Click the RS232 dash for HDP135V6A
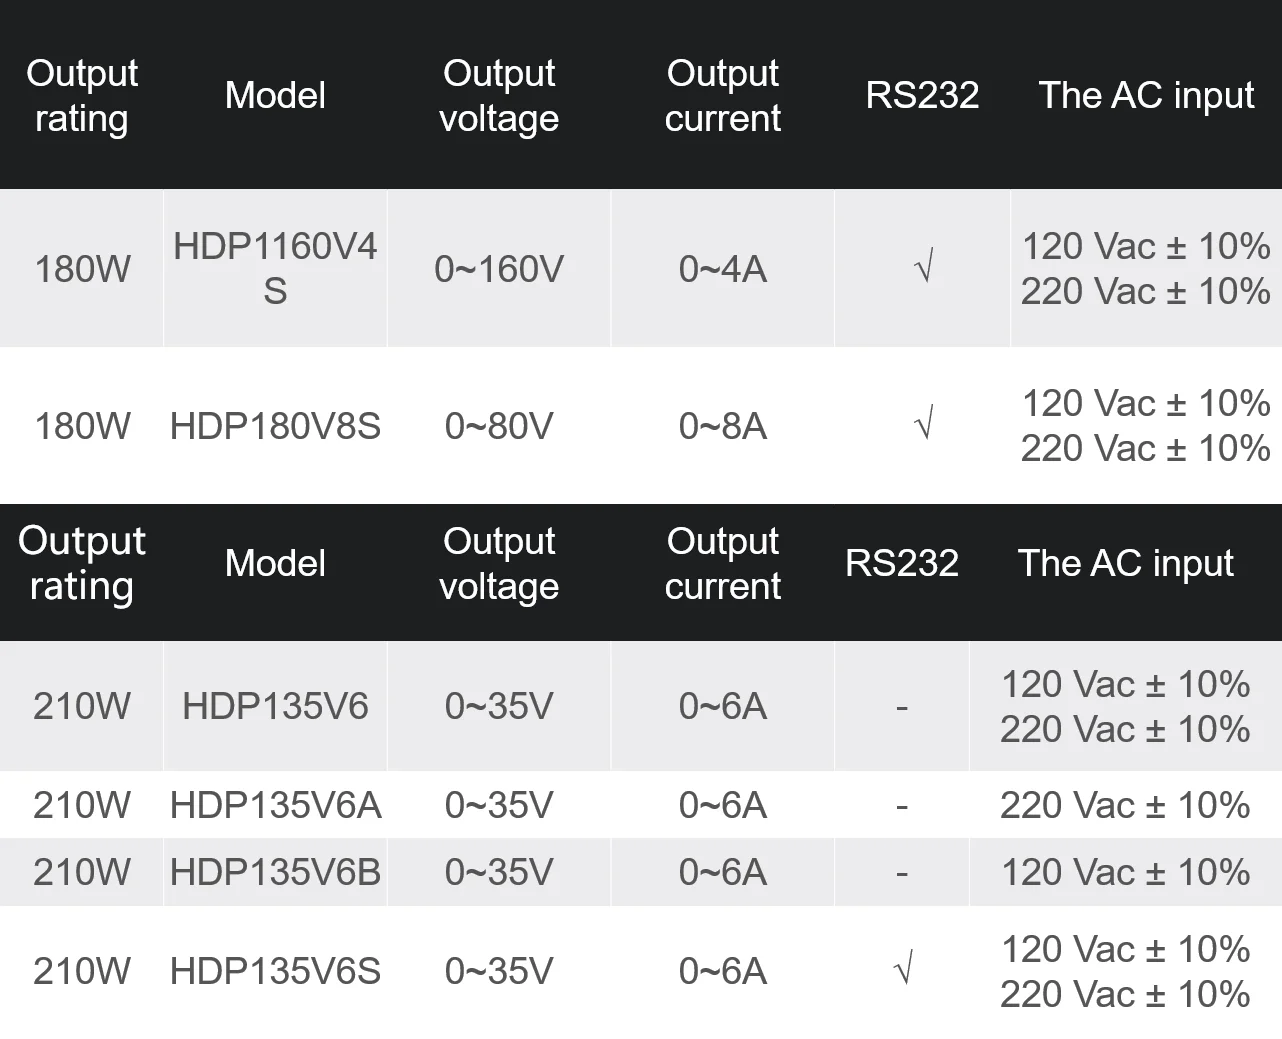This screenshot has width=1282, height=1039. (902, 805)
